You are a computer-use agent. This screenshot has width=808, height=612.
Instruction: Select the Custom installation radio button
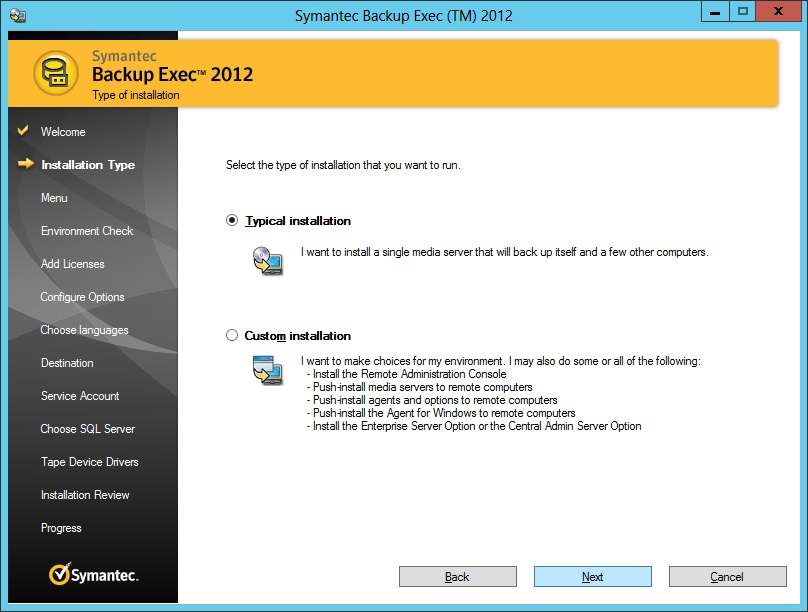(x=232, y=335)
